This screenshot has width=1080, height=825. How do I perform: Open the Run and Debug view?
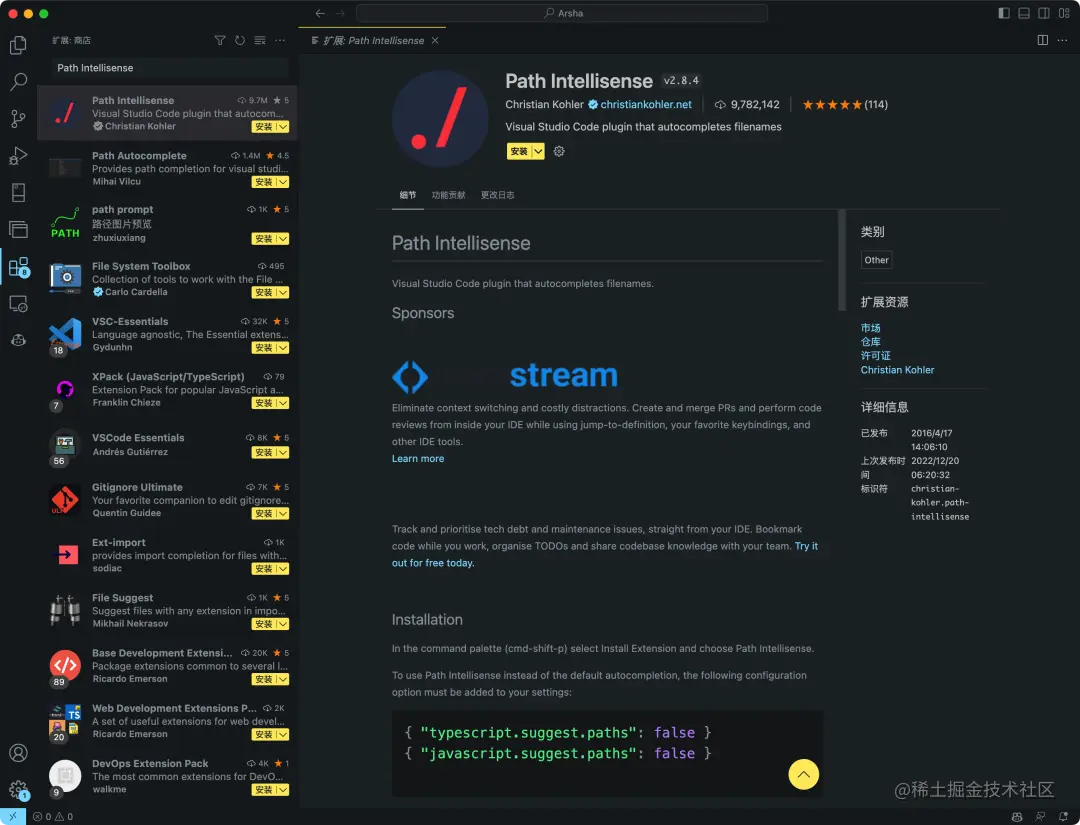click(19, 156)
